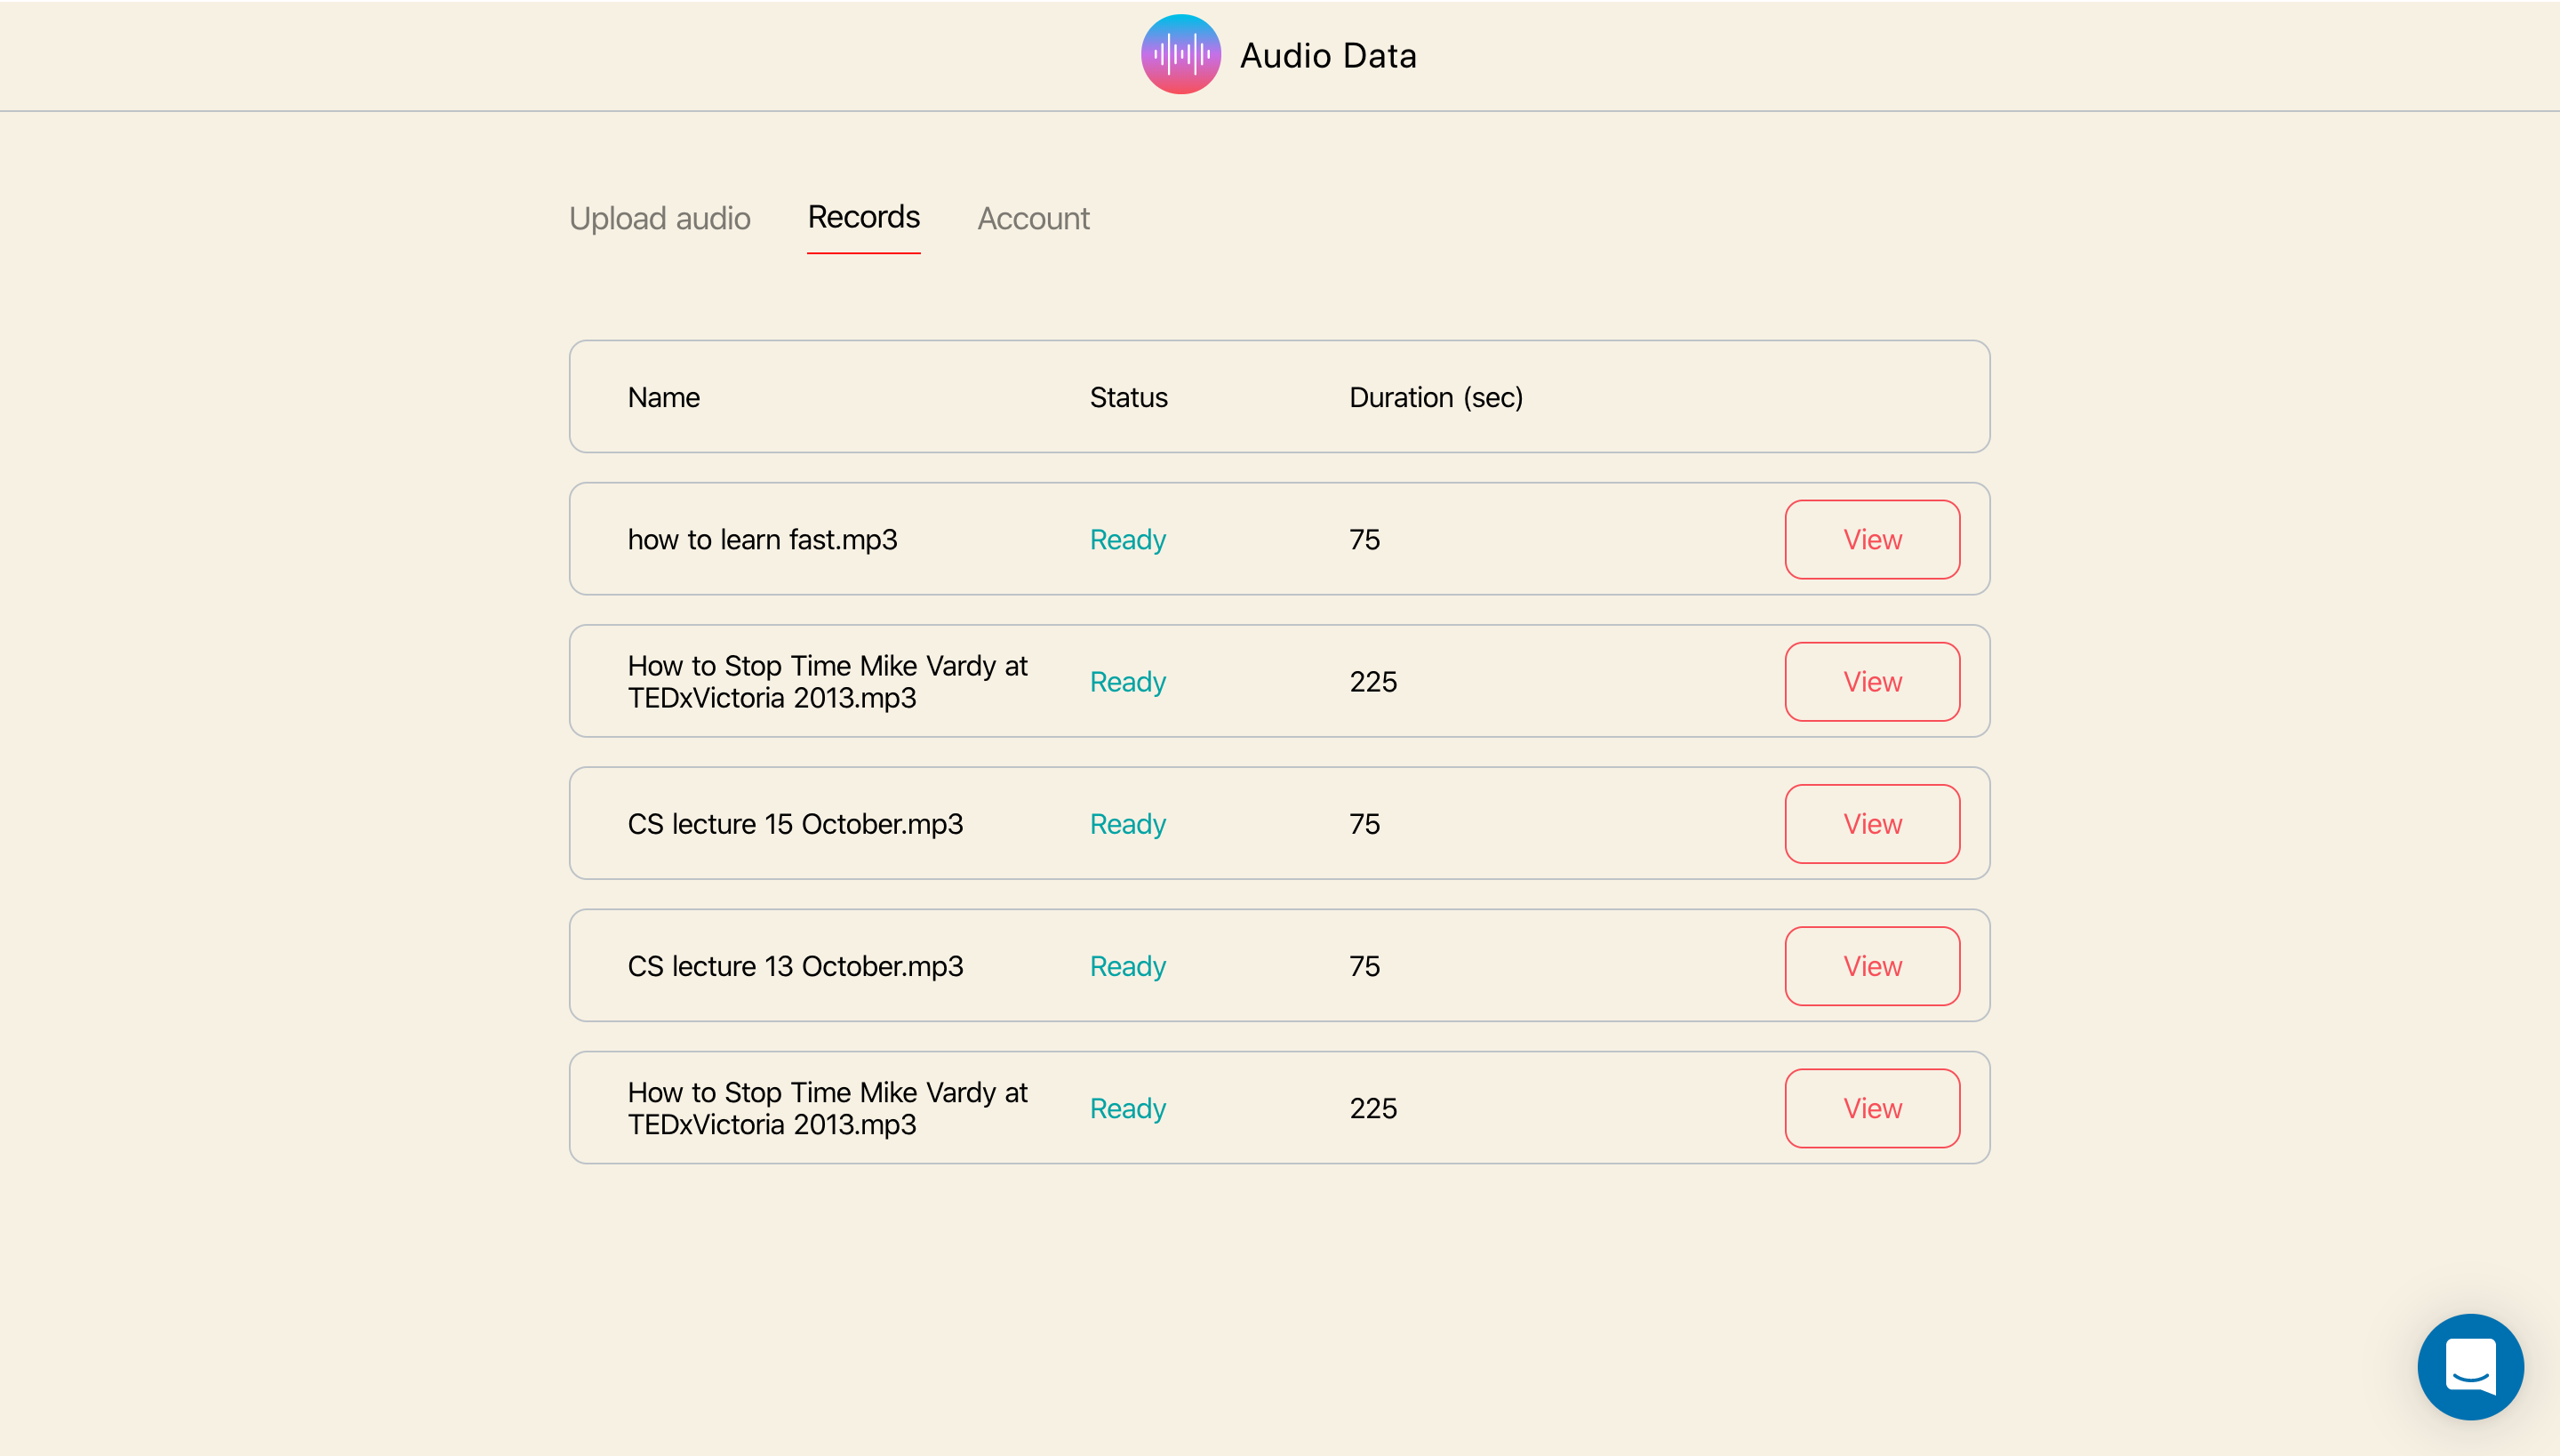
Task: Click duration value of how to learn fast.mp3
Action: [x=1364, y=540]
